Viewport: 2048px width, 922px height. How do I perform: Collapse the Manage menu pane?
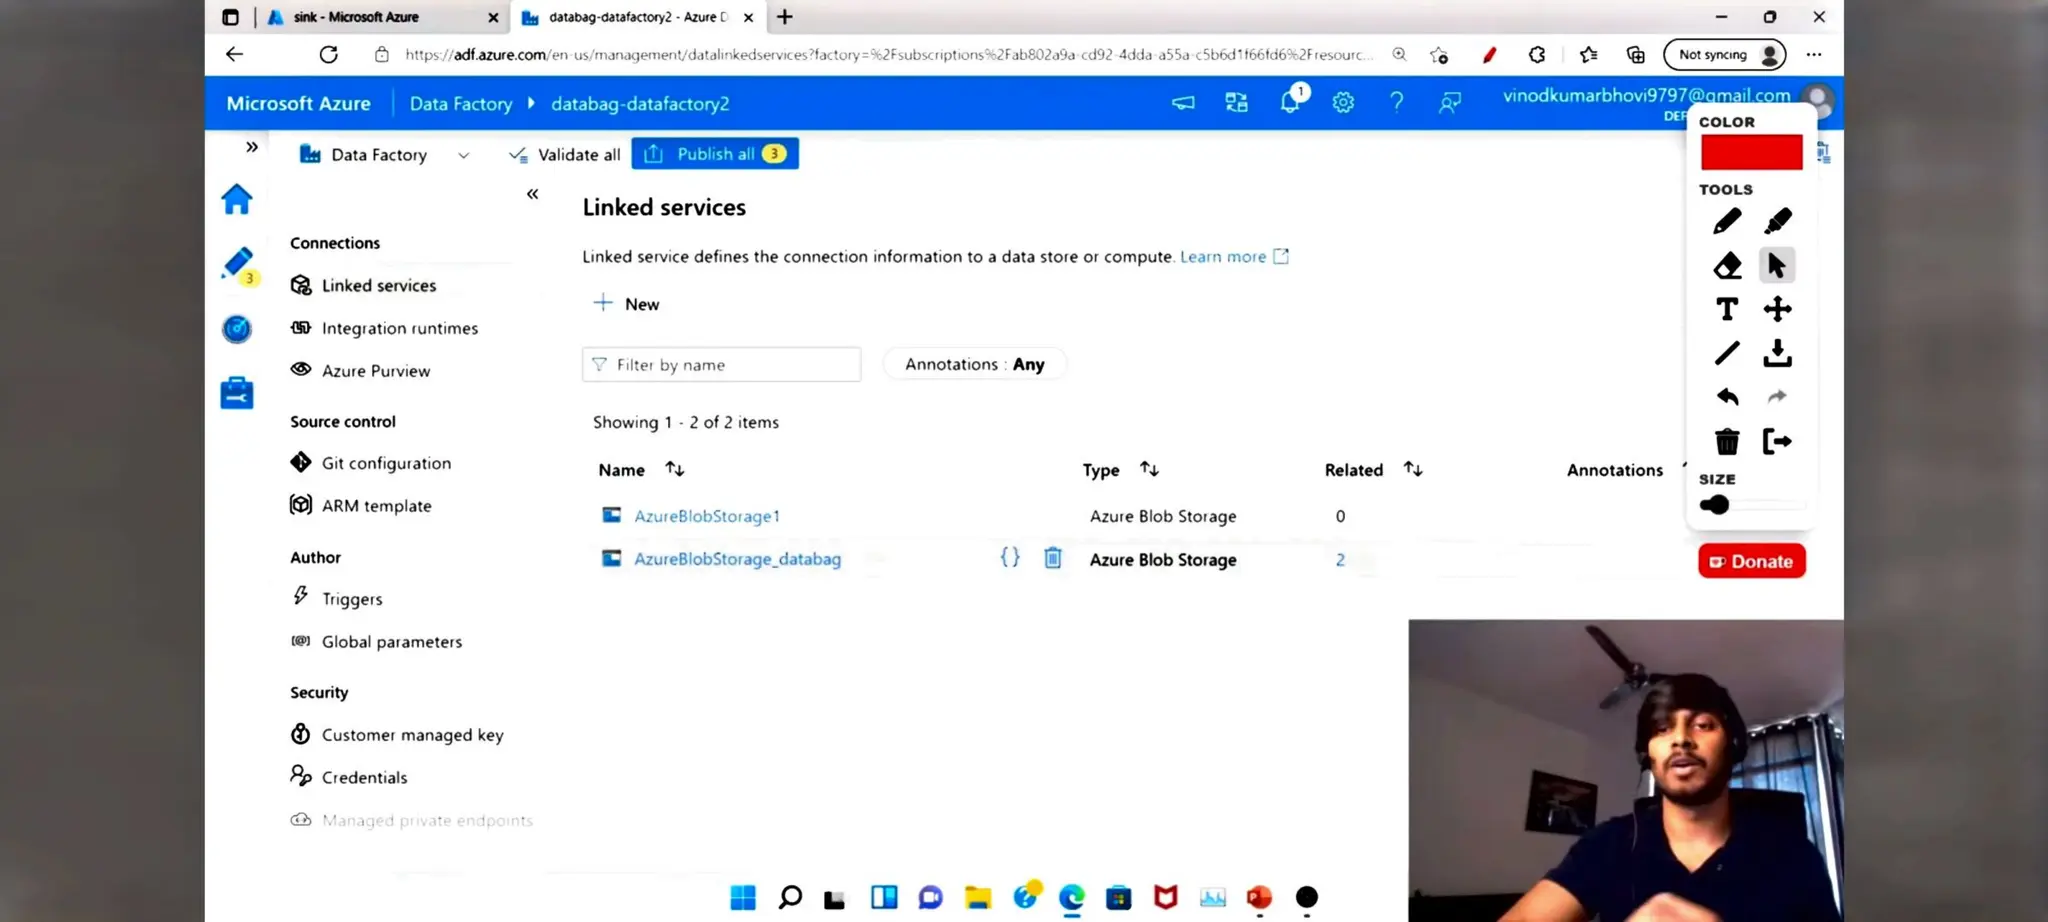pyautogui.click(x=533, y=194)
